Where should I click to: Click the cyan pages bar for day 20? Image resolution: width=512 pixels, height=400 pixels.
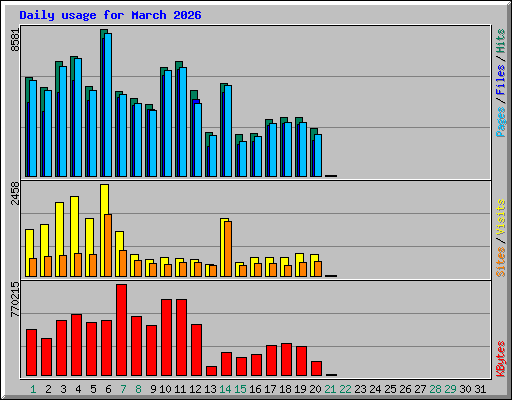tap(318, 155)
